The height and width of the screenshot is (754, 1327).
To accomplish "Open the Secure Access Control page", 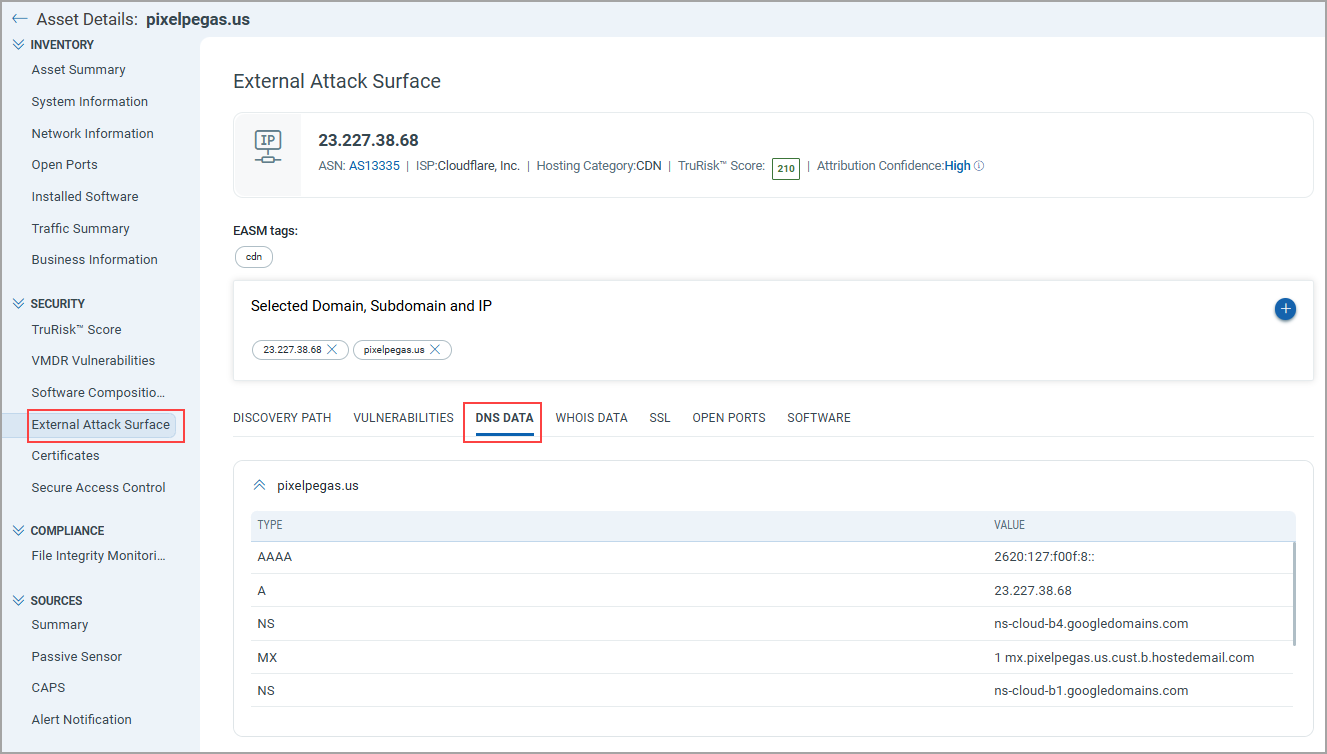I will [98, 487].
